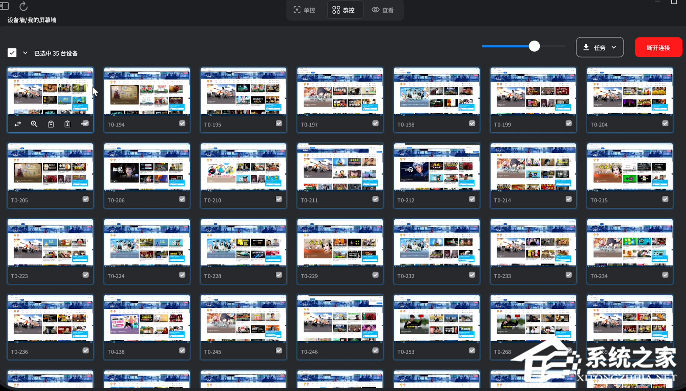
Task: Uncheck the checkbox on device T0-234
Action: pyautogui.click(x=665, y=275)
